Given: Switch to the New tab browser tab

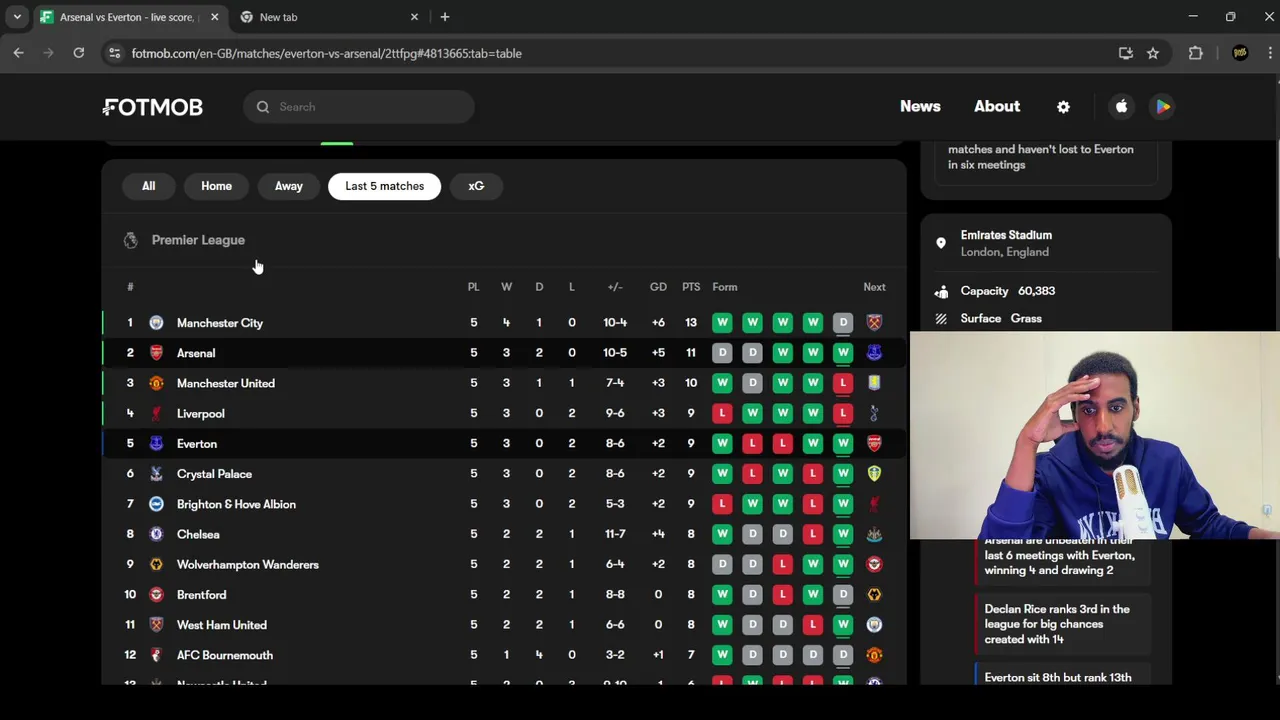Looking at the screenshot, I should click(x=330, y=17).
